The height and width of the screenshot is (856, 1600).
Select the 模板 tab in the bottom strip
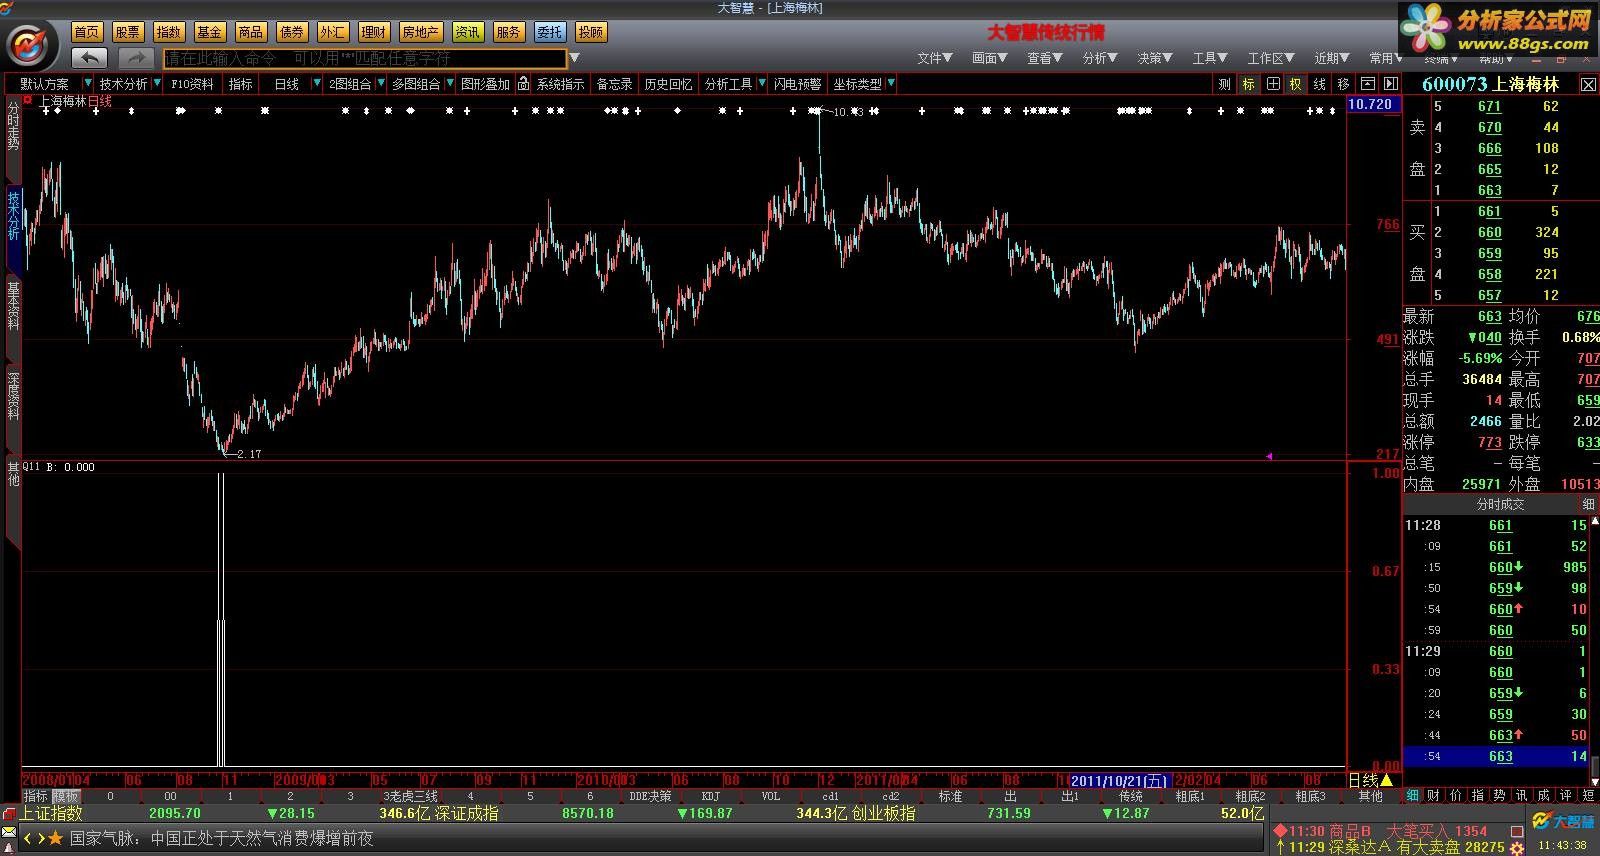click(x=65, y=796)
